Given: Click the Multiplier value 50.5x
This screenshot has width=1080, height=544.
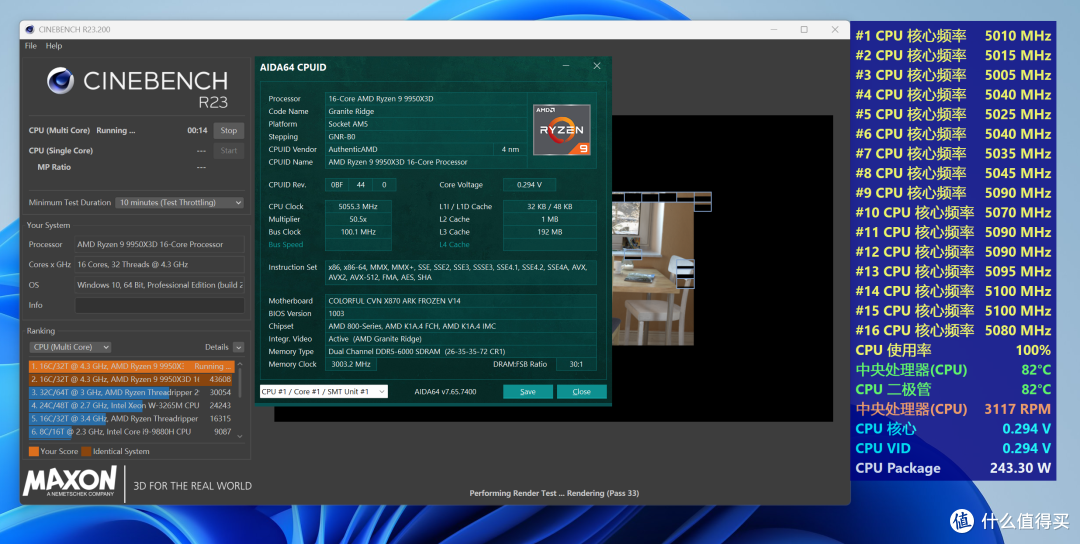Looking at the screenshot, I should tap(358, 219).
